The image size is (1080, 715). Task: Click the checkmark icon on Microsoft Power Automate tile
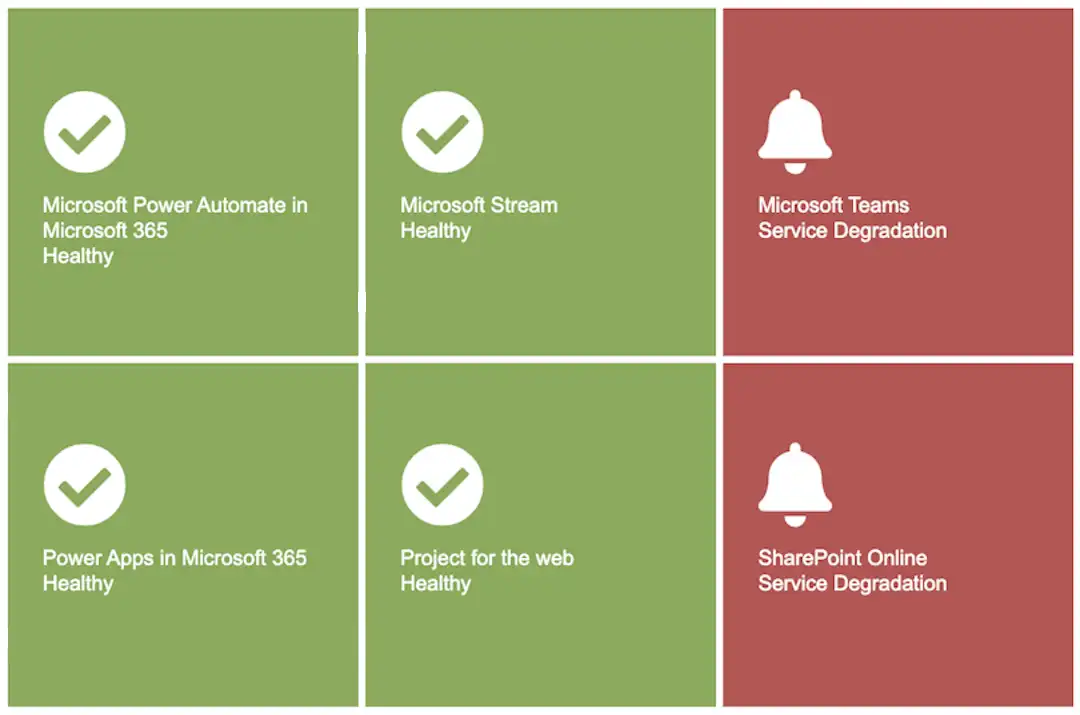[84, 131]
